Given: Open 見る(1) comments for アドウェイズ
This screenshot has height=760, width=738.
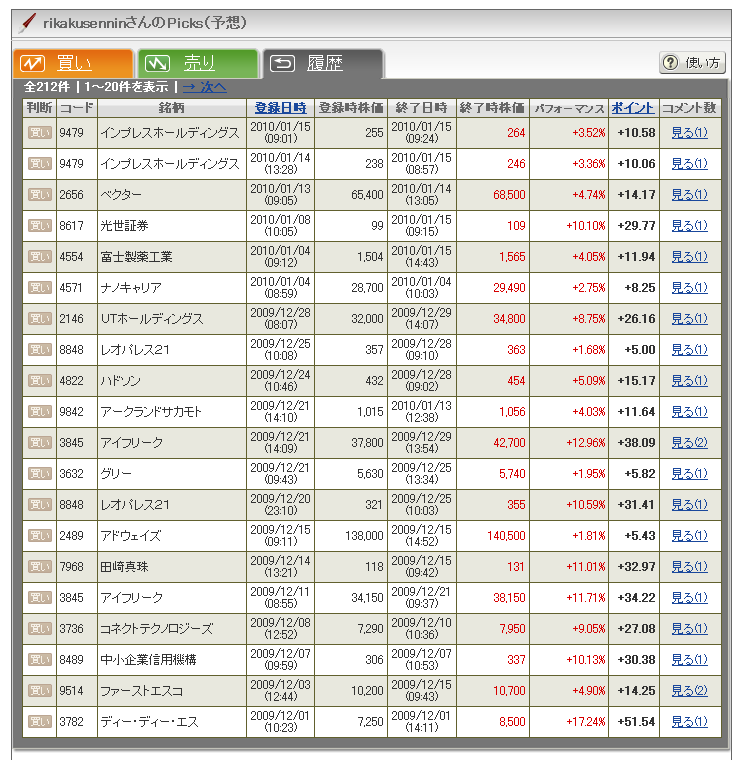Looking at the screenshot, I should (x=690, y=536).
